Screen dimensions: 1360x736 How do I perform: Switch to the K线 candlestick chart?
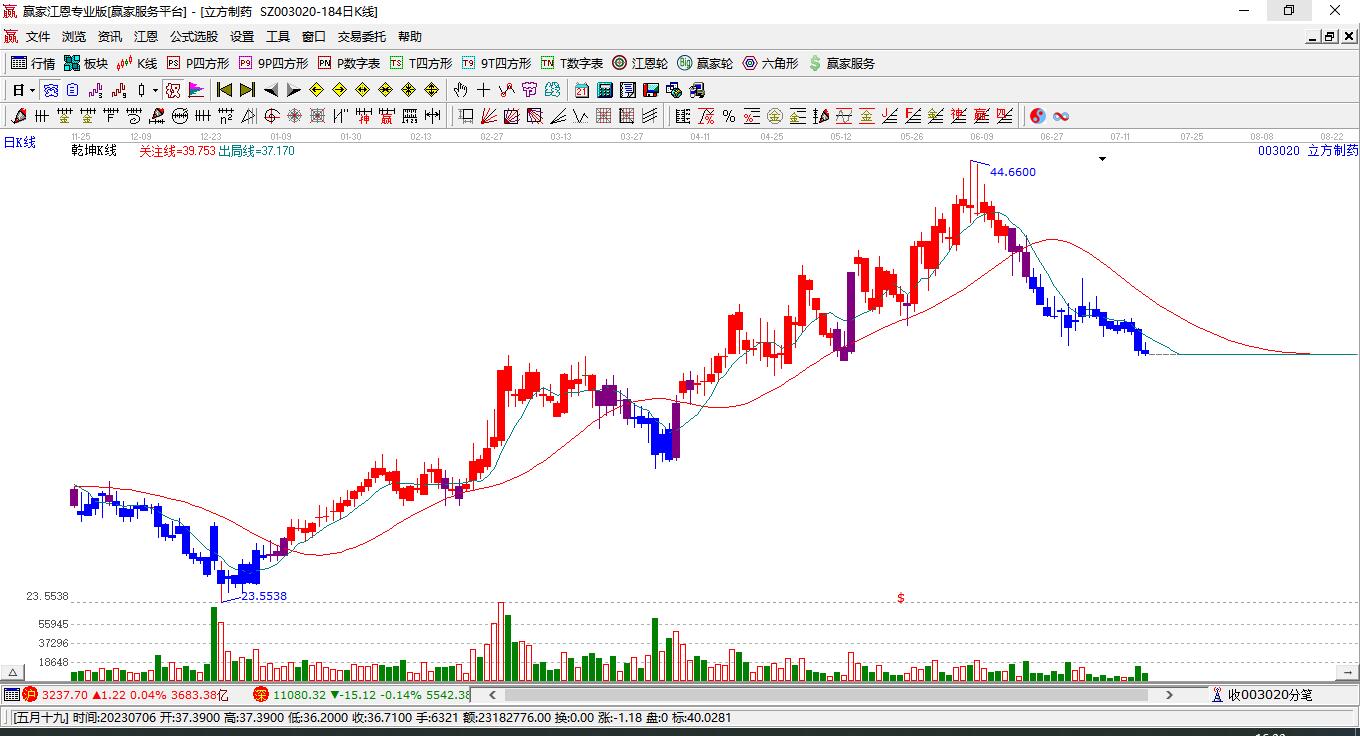[137, 63]
